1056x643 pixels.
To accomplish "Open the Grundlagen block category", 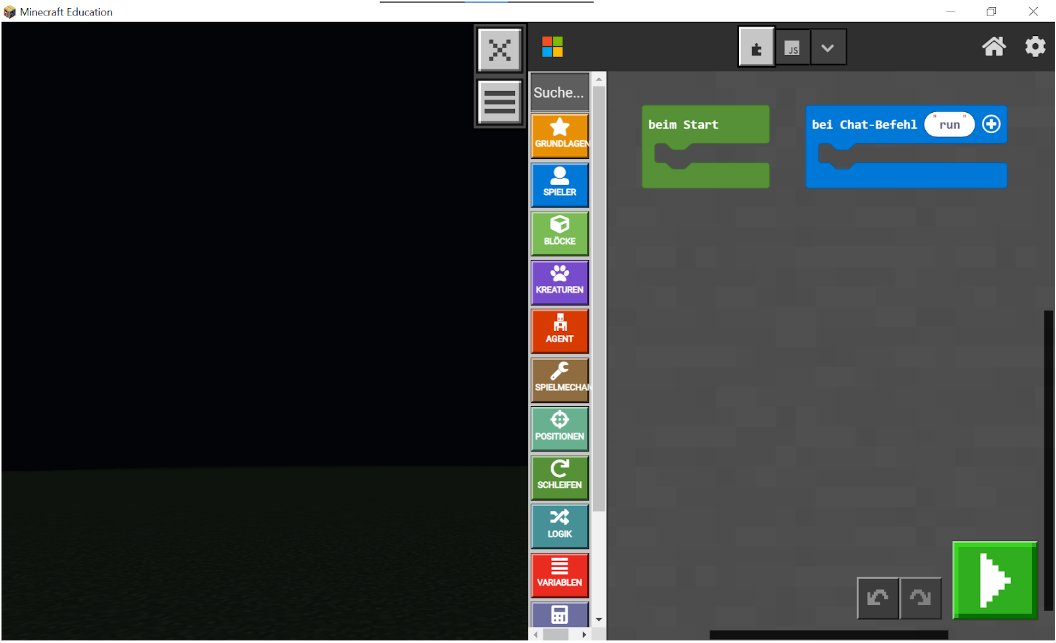I will pos(560,135).
